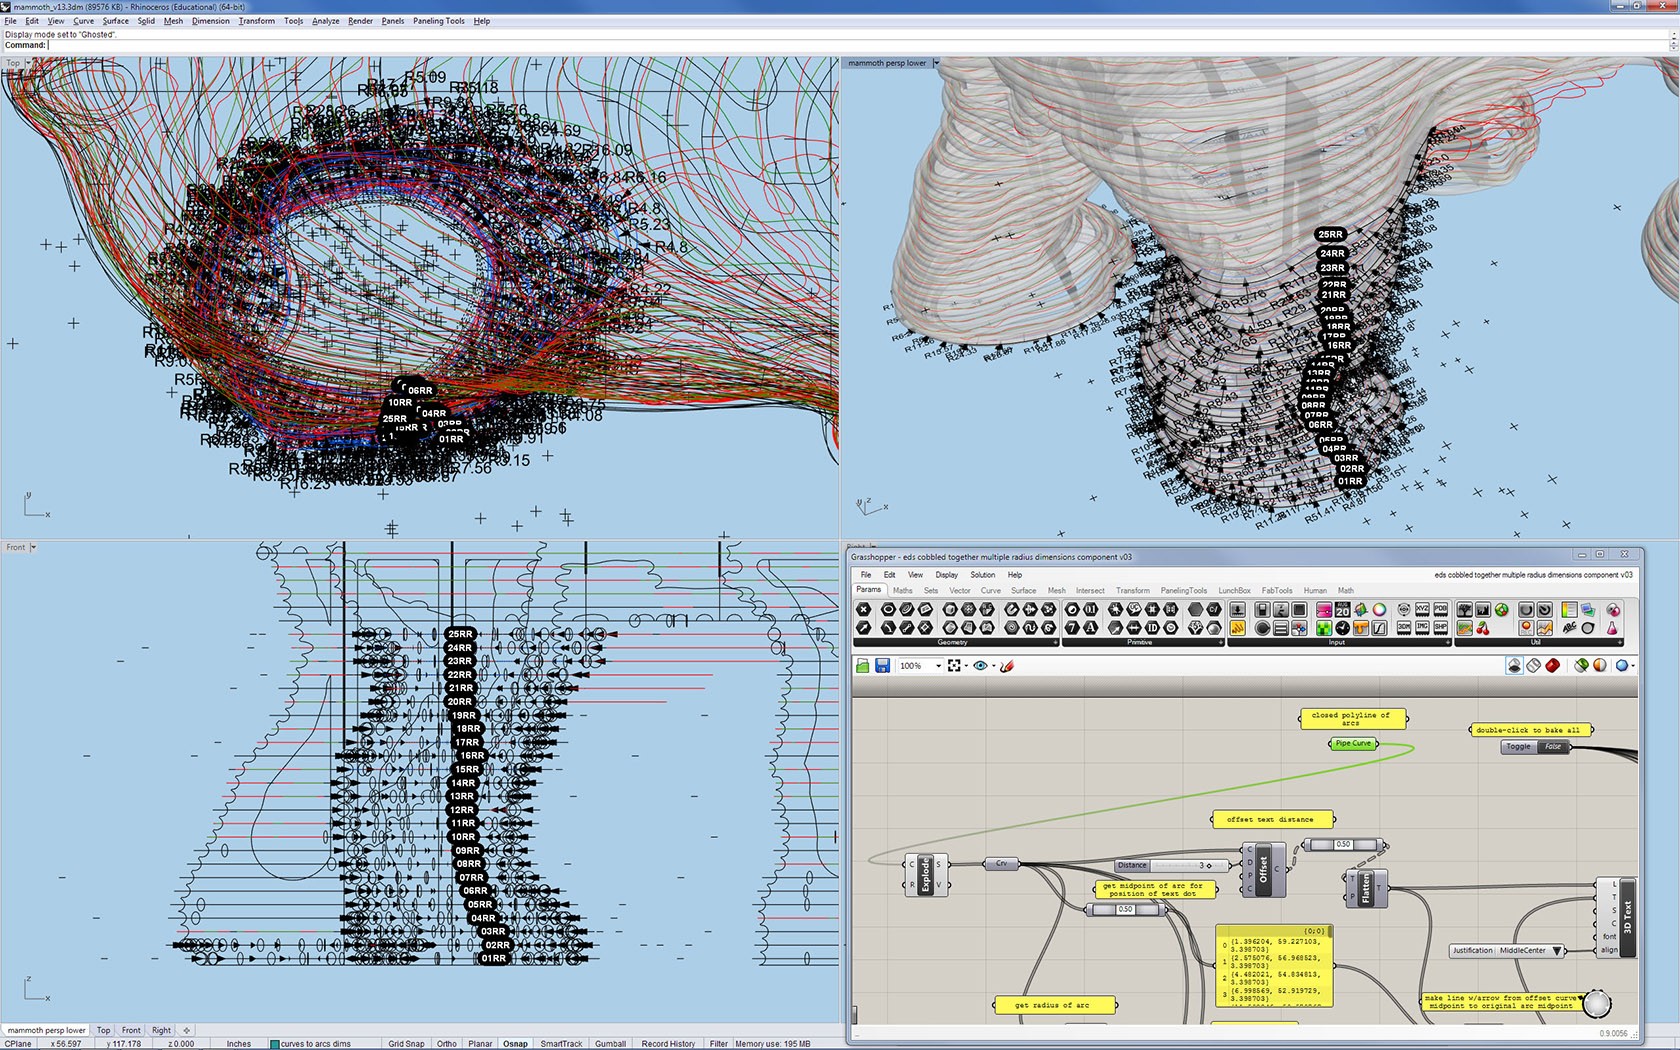Select the Colour Wheel input component icon
The image size is (1680, 1050).
click(1379, 610)
